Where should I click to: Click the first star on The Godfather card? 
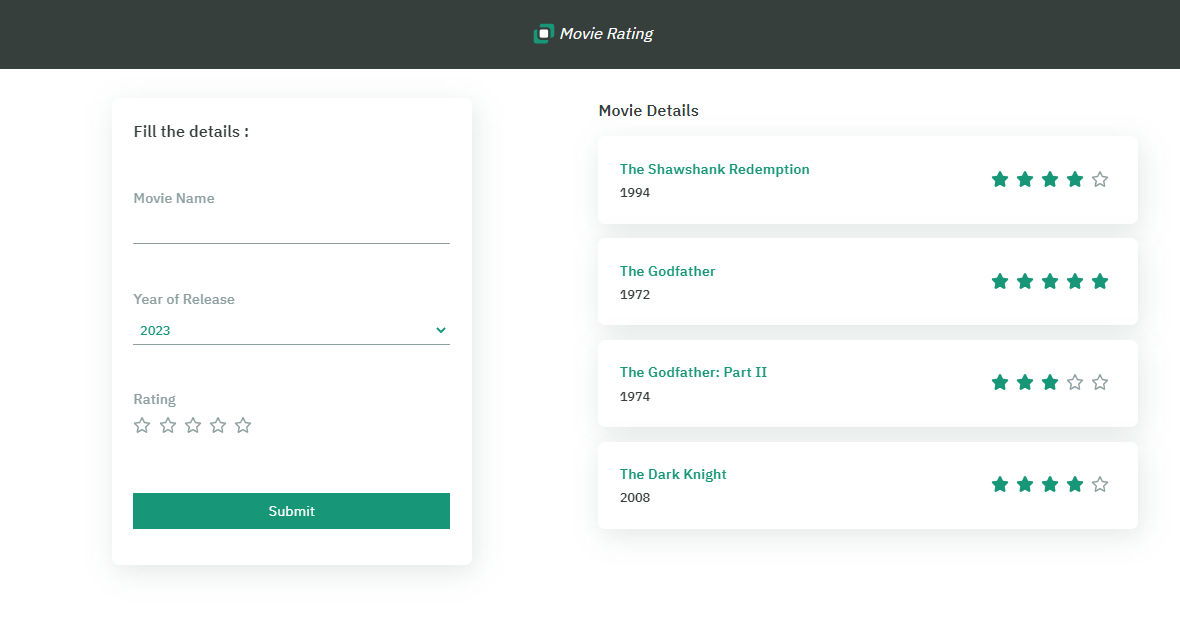[x=1000, y=281]
